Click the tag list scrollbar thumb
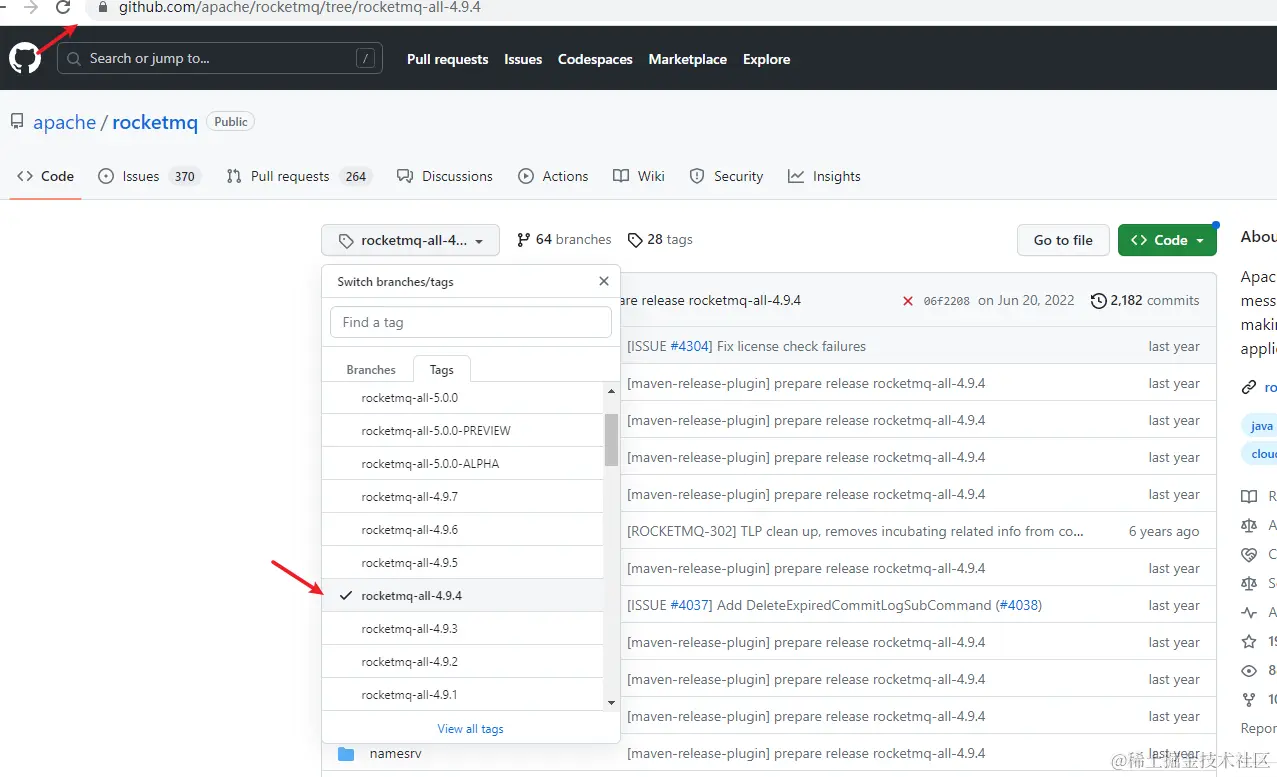 click(611, 440)
